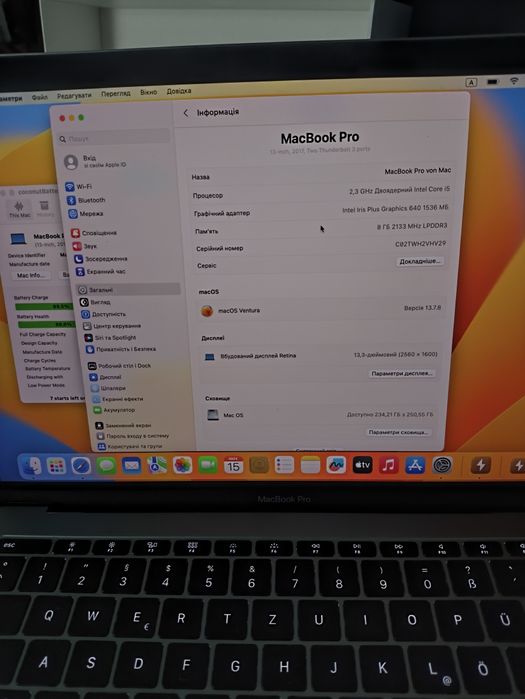
Task: Select Користувачі та групи in the sidebar
Action: pos(130,446)
